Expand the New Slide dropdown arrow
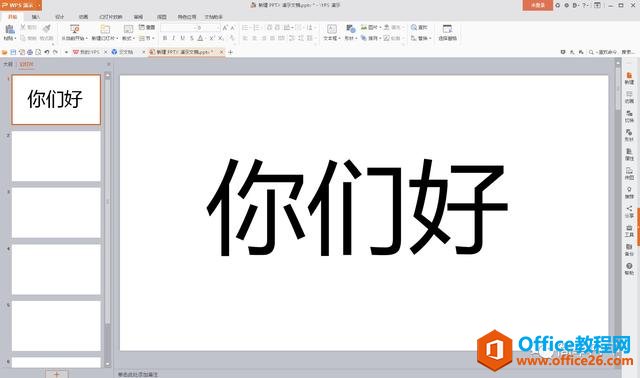Viewport: 640px width, 378px height. click(117, 38)
